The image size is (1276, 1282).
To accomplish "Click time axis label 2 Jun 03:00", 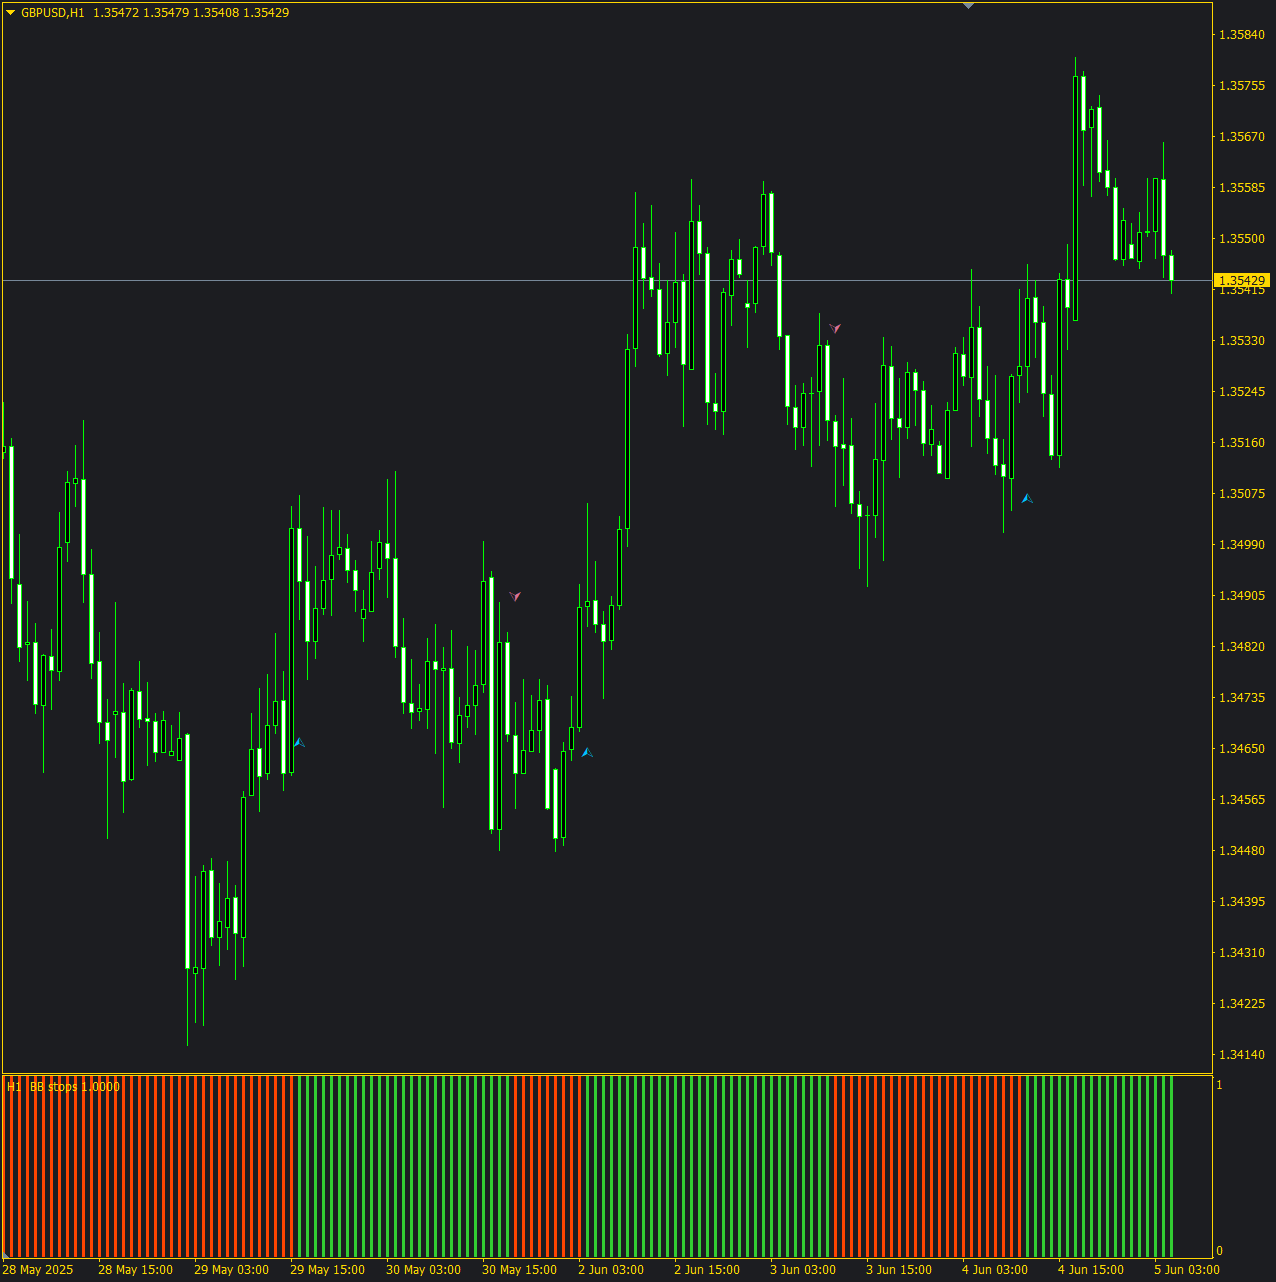I will [611, 1270].
